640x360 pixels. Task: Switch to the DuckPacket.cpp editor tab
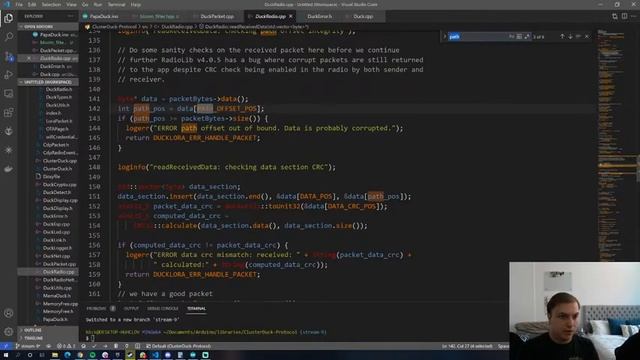click(217, 16)
